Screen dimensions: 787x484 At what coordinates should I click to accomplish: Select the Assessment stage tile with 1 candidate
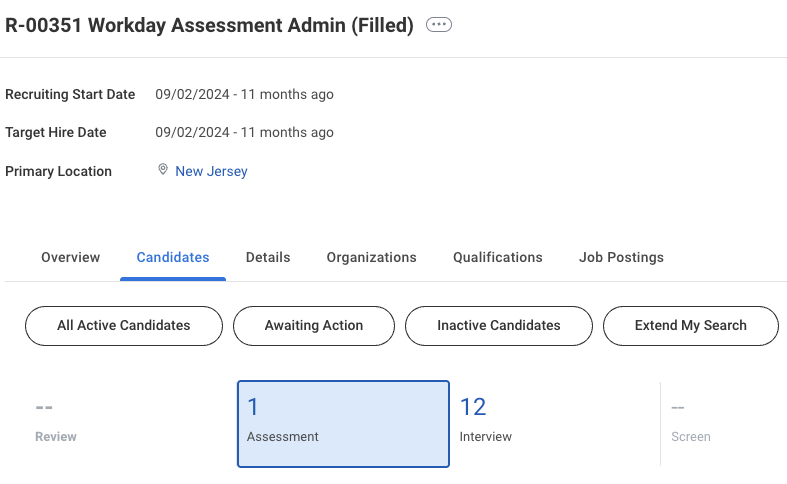(x=343, y=424)
